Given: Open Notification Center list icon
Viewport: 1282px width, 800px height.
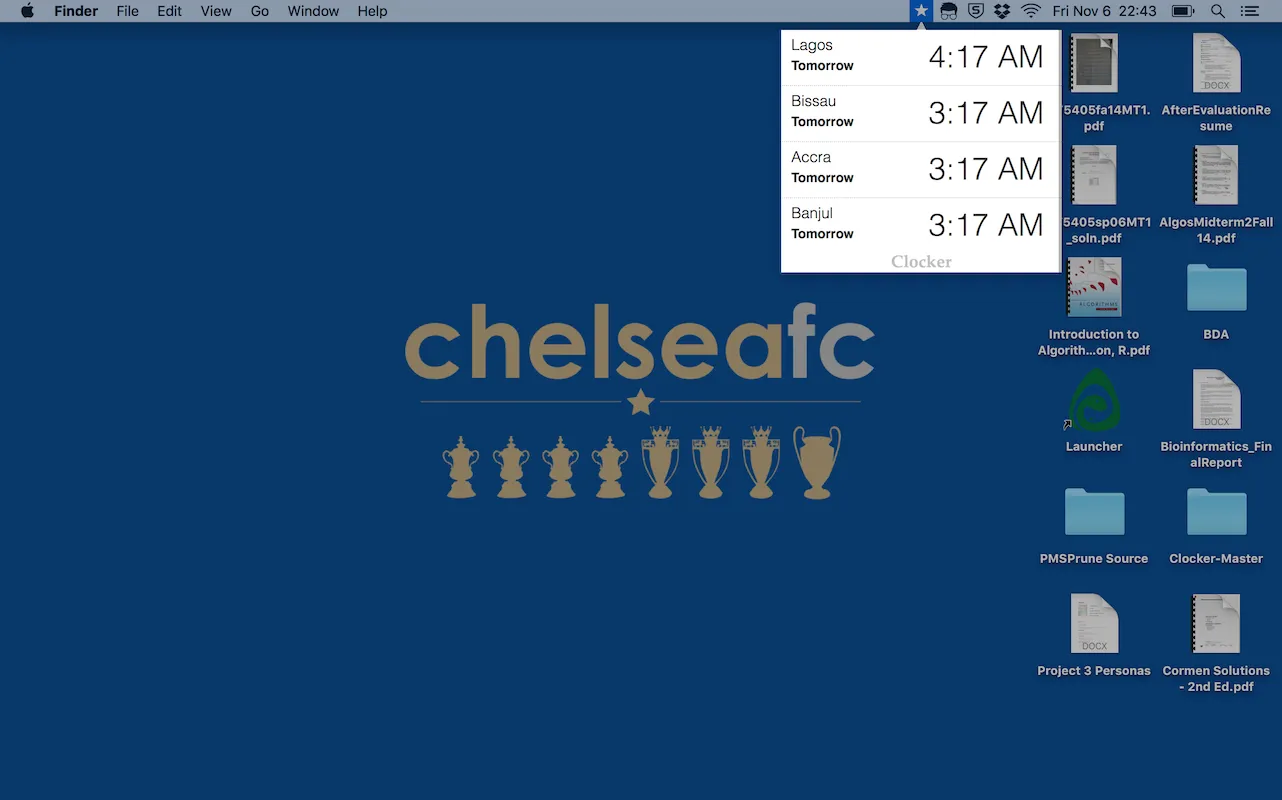Looking at the screenshot, I should click(x=1250, y=11).
